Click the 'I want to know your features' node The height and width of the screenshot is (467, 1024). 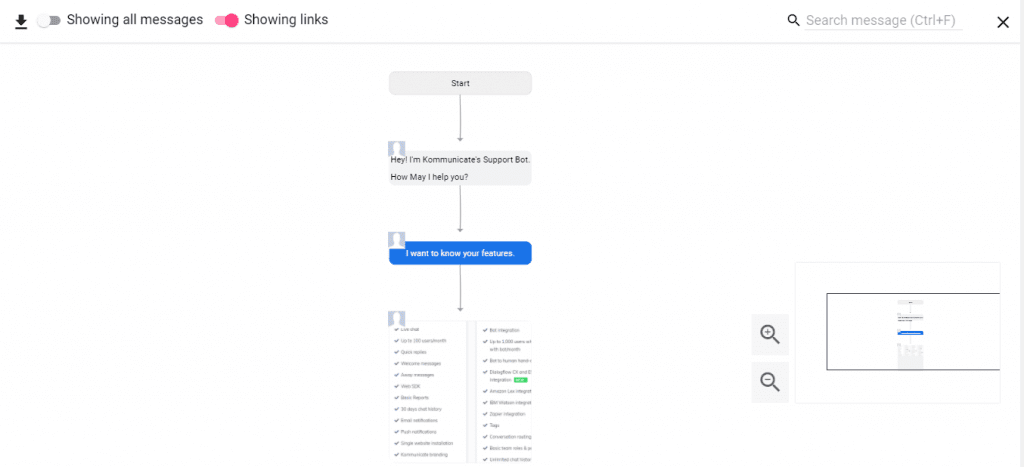click(460, 253)
